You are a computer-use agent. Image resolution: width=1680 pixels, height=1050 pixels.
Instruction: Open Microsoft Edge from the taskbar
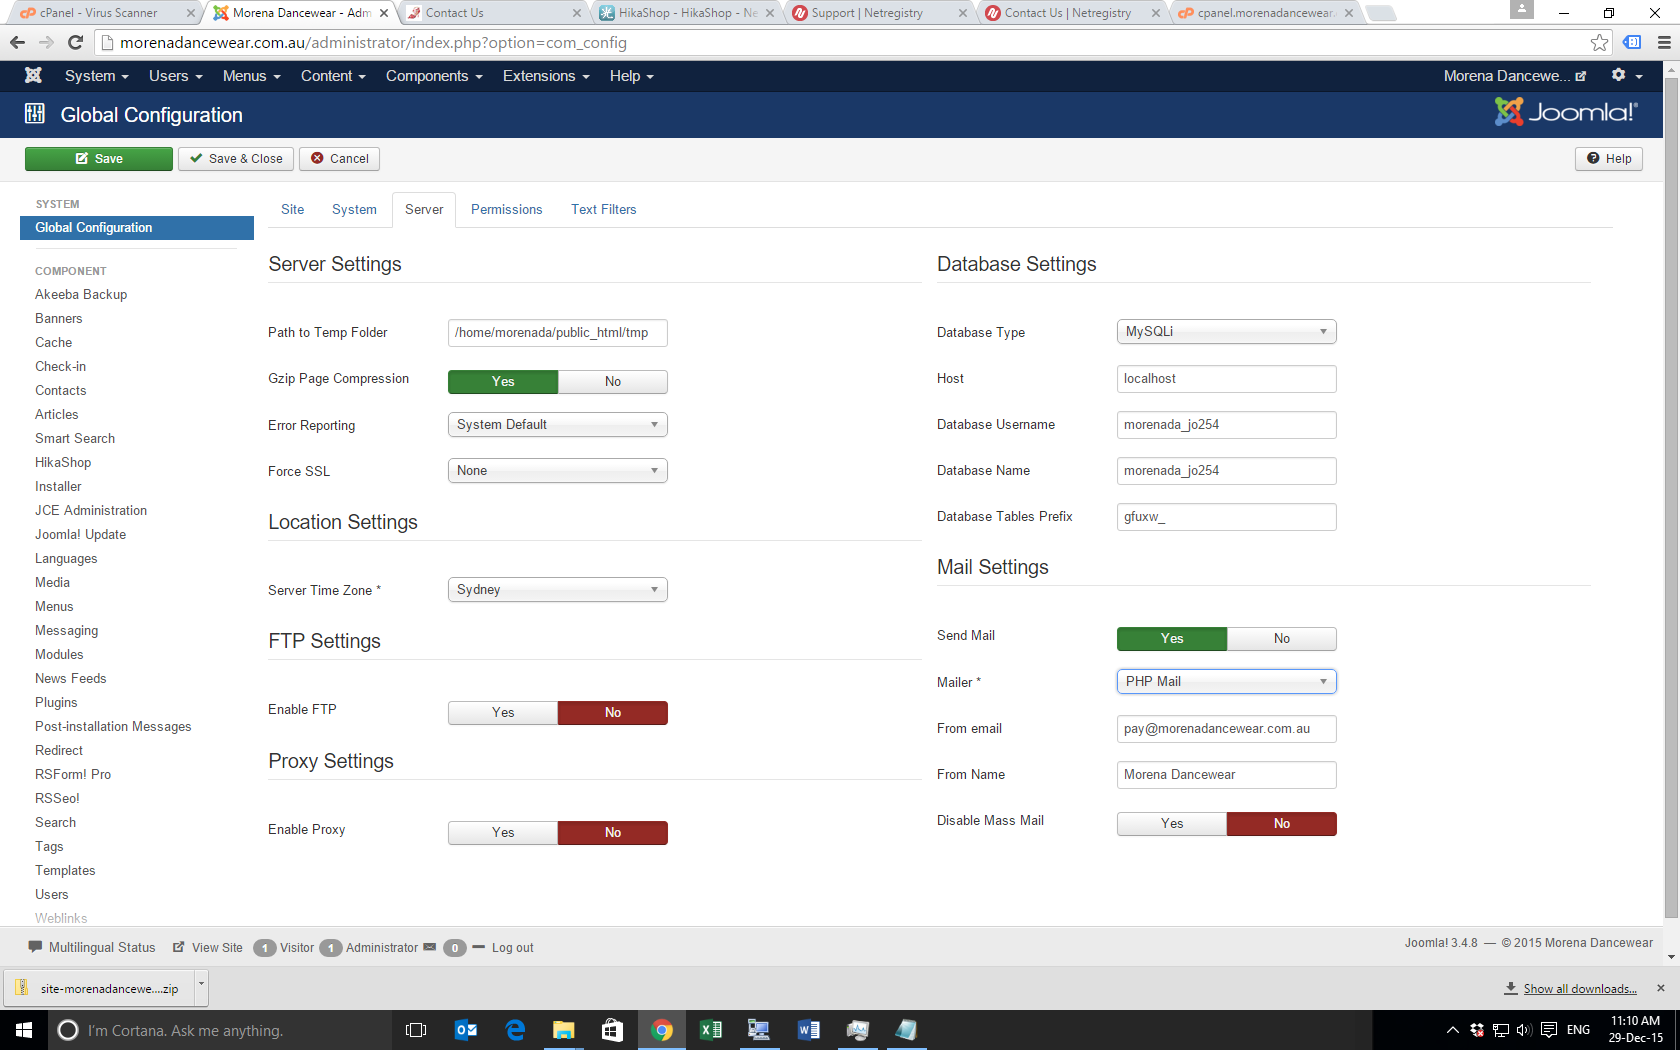(x=515, y=1030)
